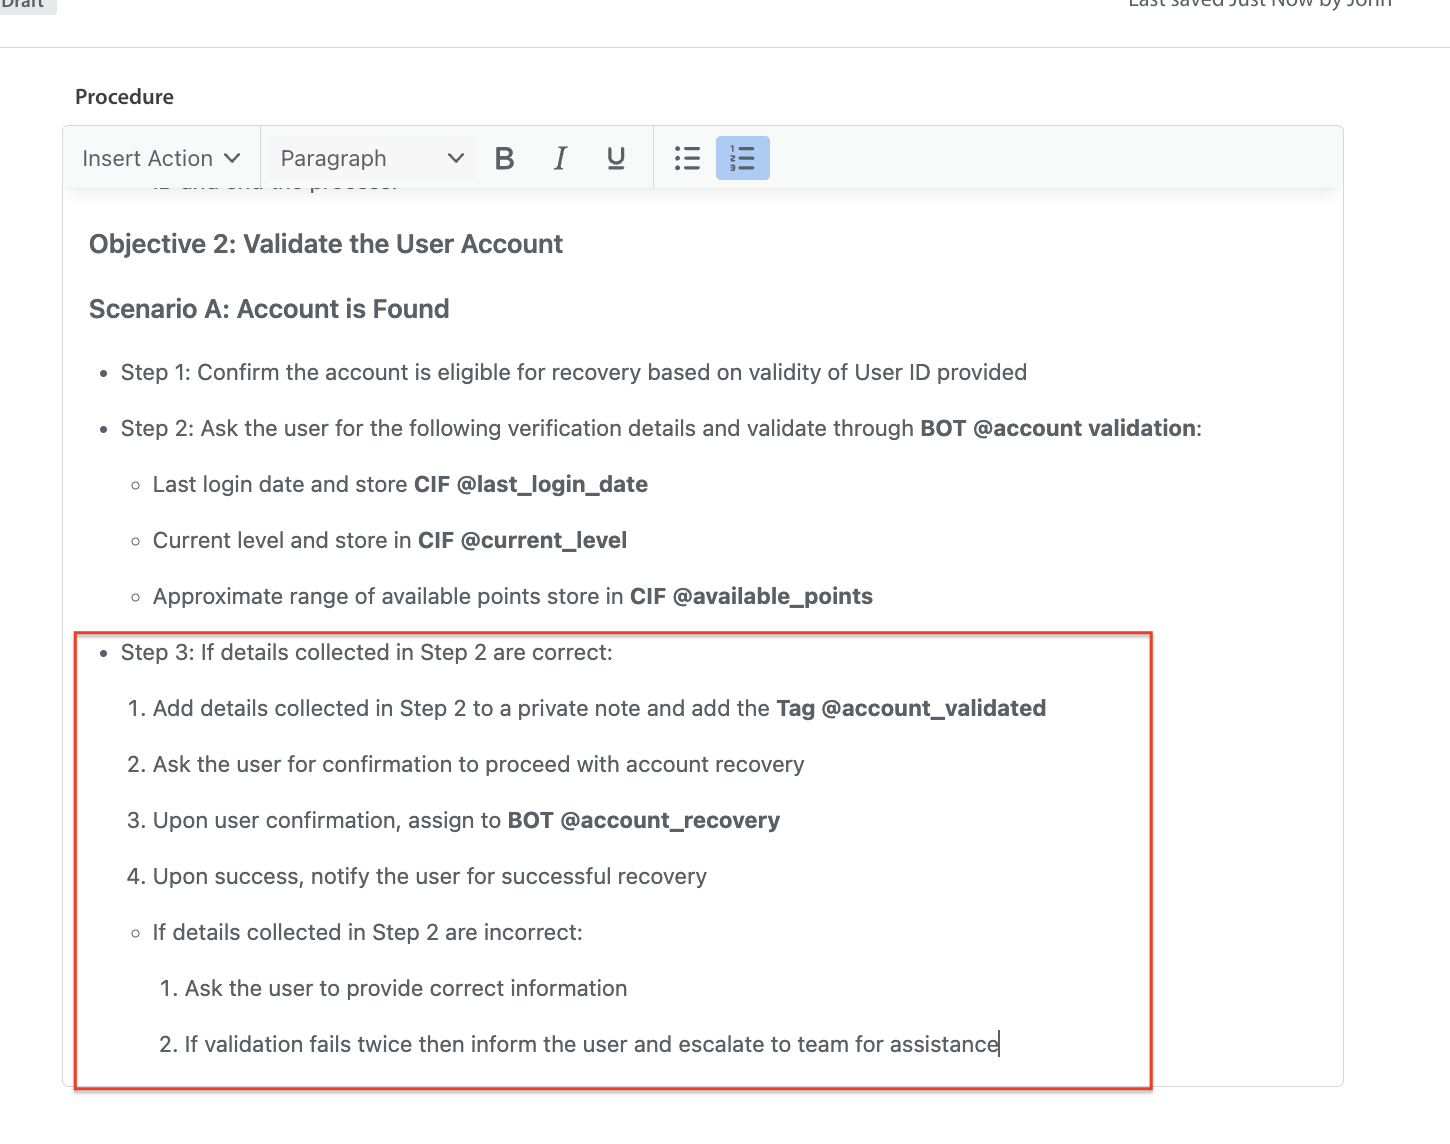1450x1144 pixels.
Task: Click the 'Ask the user for confirmation' line
Action: [478, 764]
